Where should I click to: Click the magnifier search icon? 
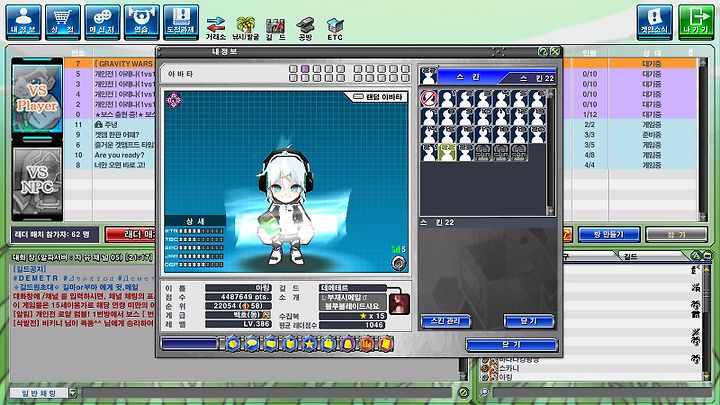(484, 393)
